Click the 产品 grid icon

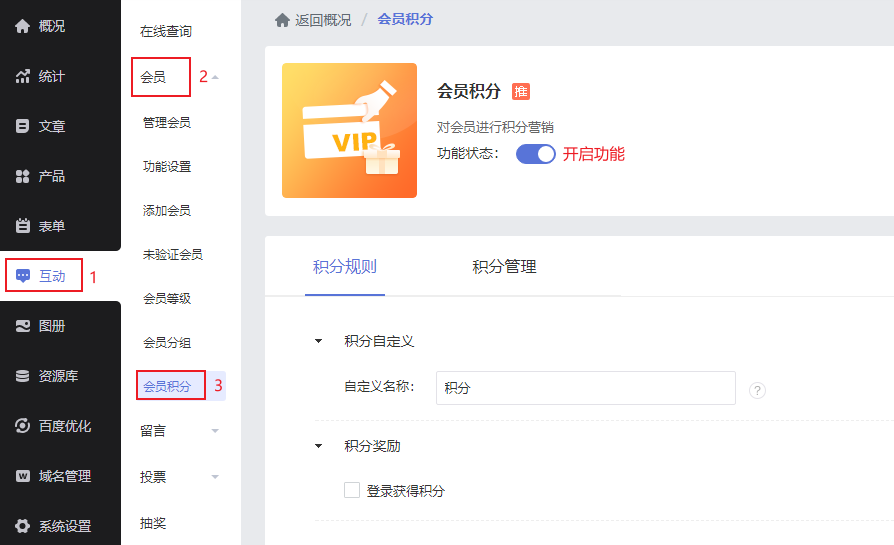(x=22, y=176)
